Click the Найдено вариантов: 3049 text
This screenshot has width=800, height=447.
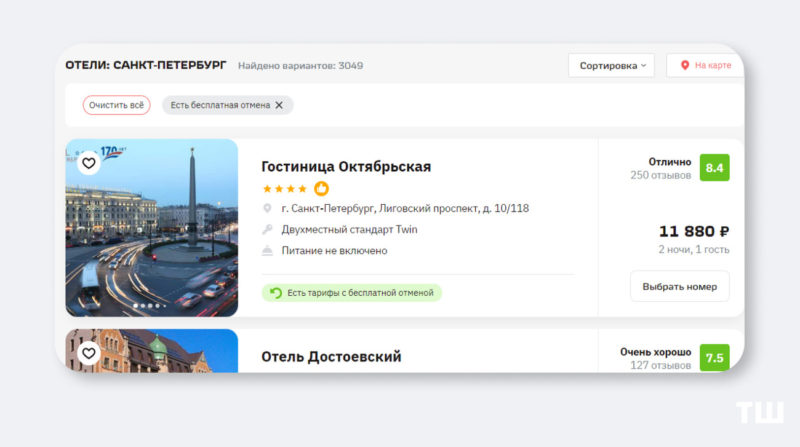[x=301, y=66]
